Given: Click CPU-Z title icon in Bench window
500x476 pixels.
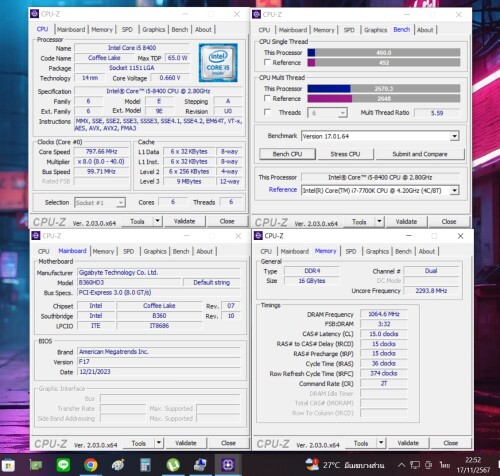Looking at the screenshot, I should pos(256,14).
